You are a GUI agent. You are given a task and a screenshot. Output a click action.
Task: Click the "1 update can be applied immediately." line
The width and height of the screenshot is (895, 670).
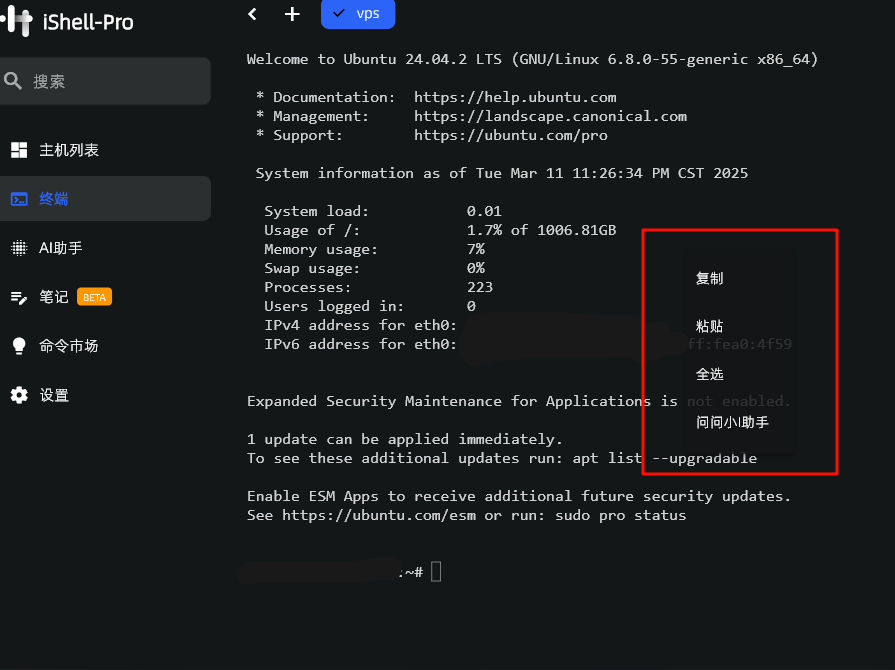[405, 439]
